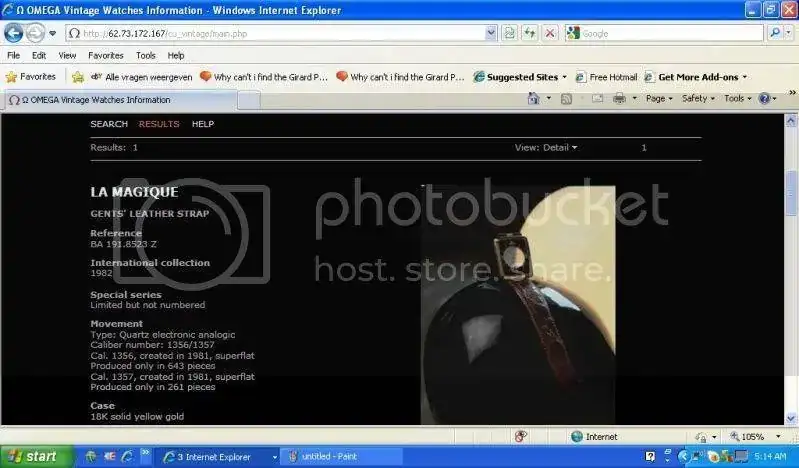Click the blue Help question mark icon

tap(764, 98)
